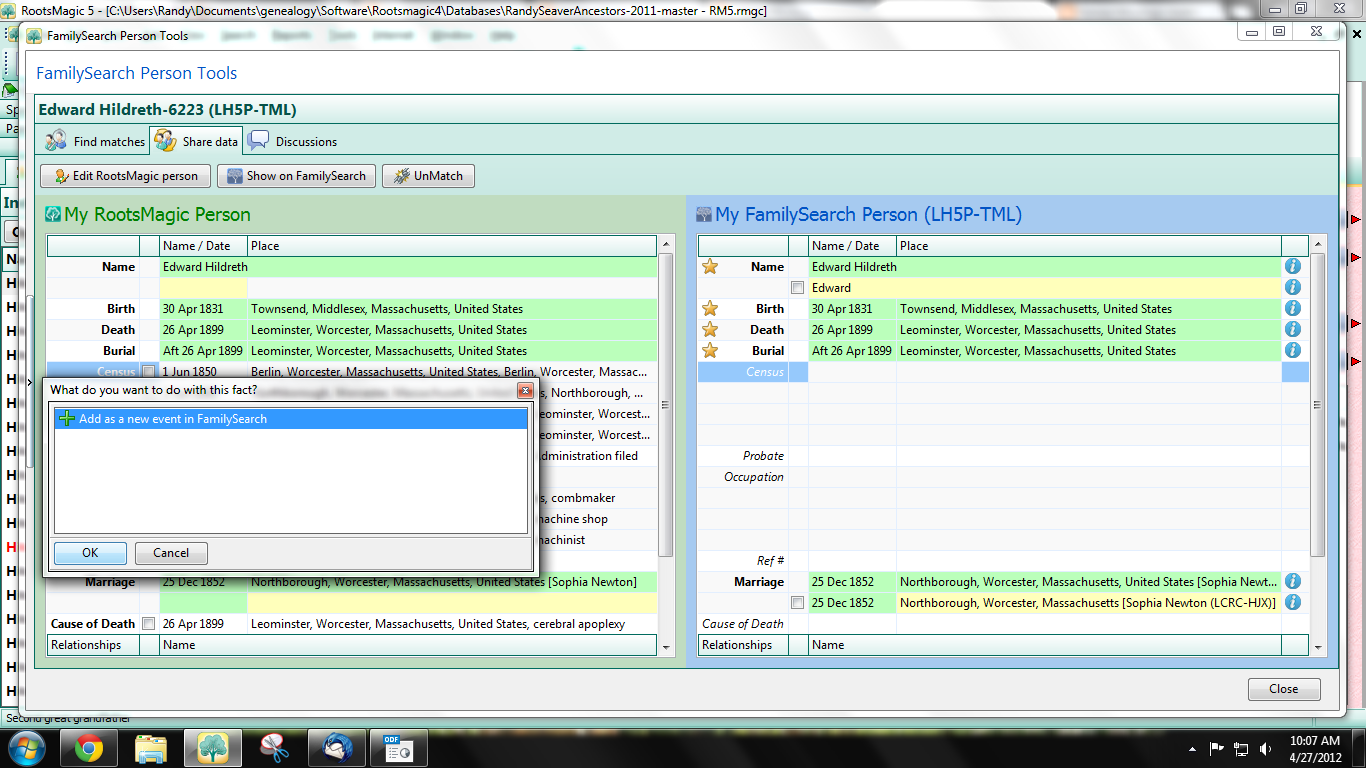Check the Census 1 Jun 1850 checkbox
The height and width of the screenshot is (768, 1366).
149,372
